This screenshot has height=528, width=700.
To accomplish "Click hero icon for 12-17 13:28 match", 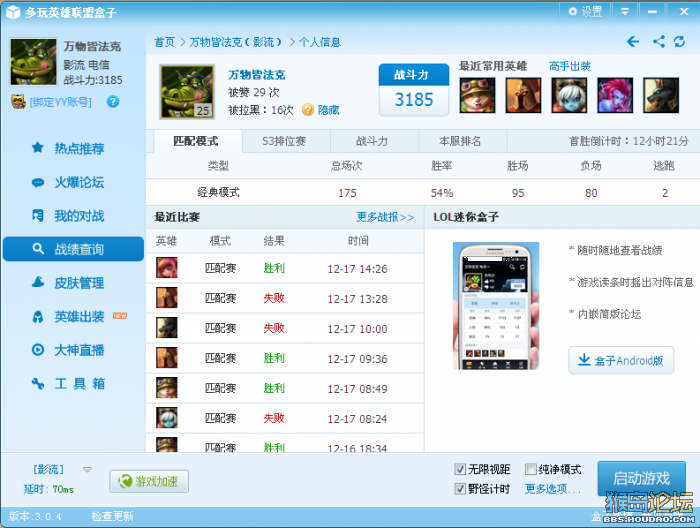I will [167, 298].
